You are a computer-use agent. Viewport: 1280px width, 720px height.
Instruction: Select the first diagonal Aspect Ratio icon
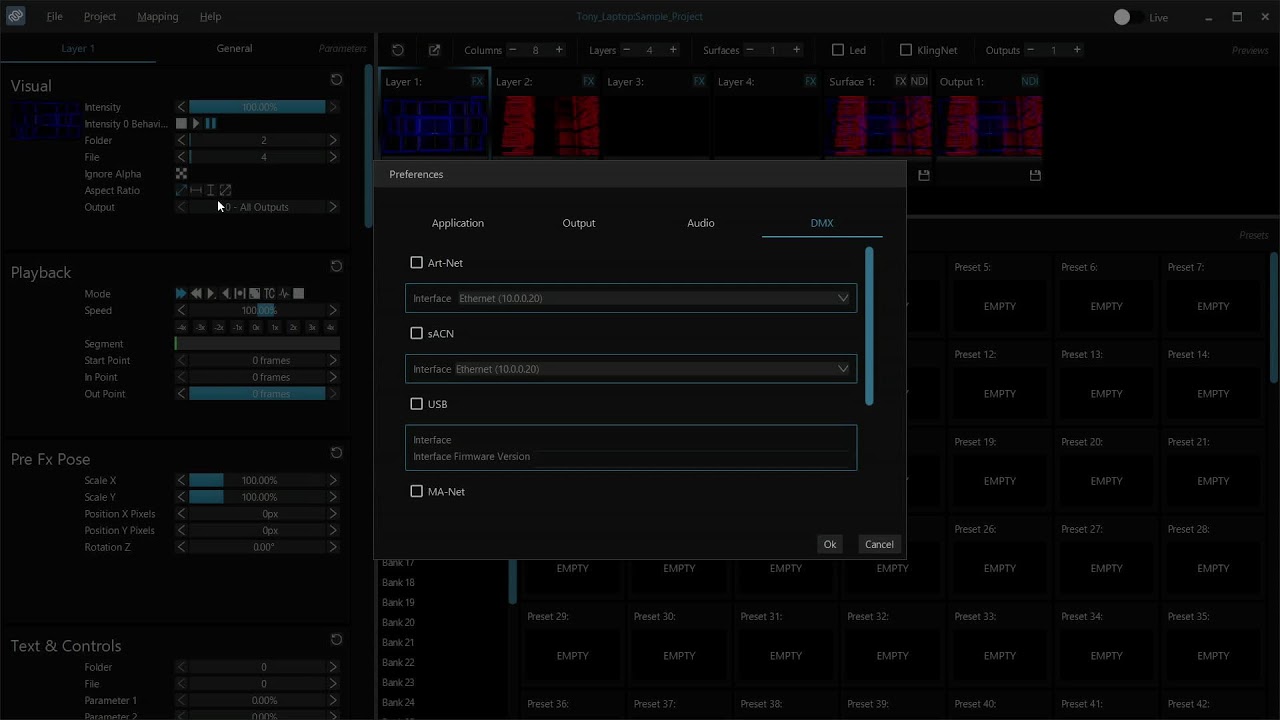pos(181,190)
